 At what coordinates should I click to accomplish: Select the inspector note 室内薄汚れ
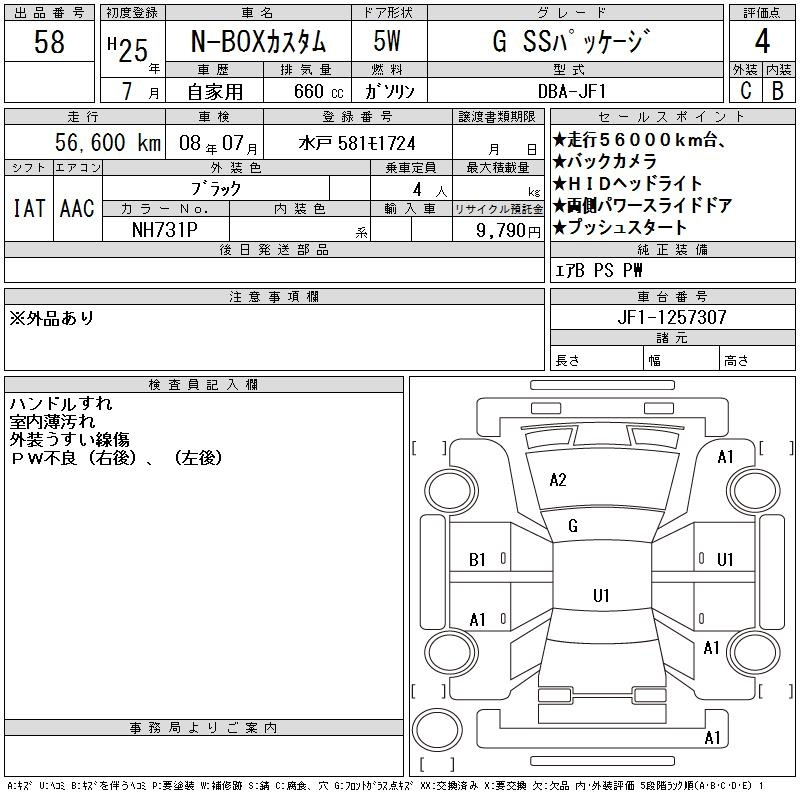coord(52,421)
